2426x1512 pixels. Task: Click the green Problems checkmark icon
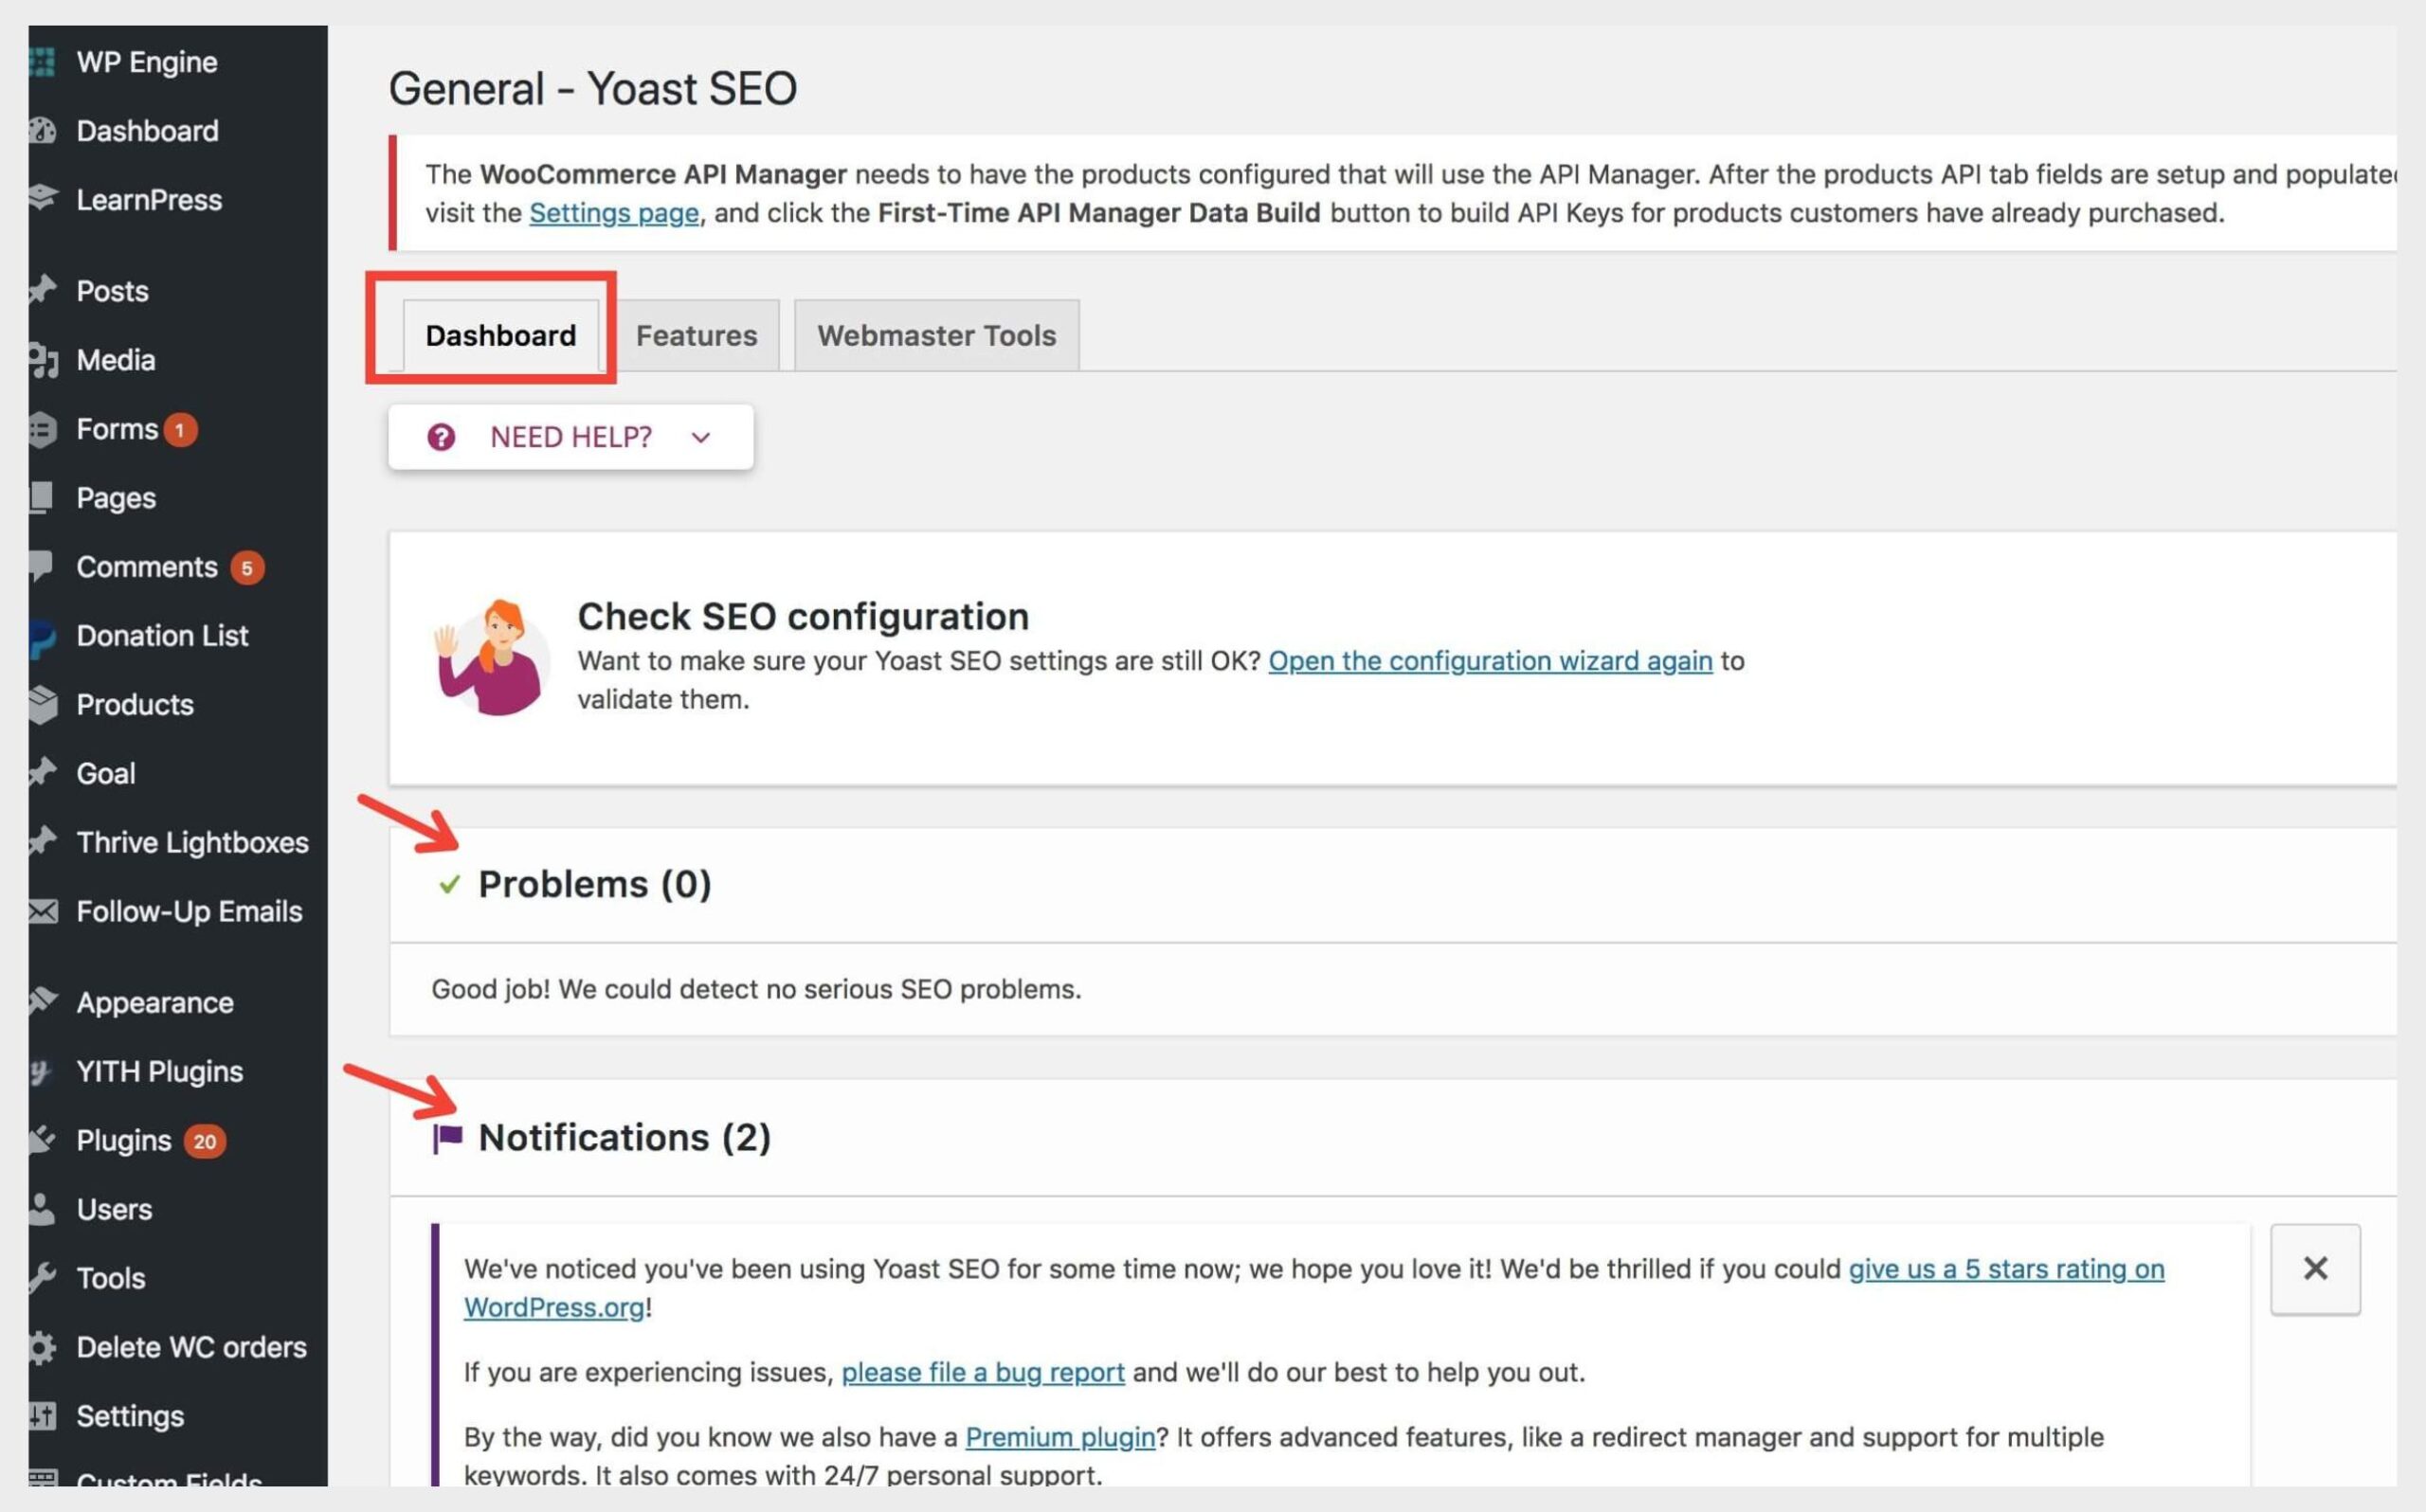(x=449, y=884)
